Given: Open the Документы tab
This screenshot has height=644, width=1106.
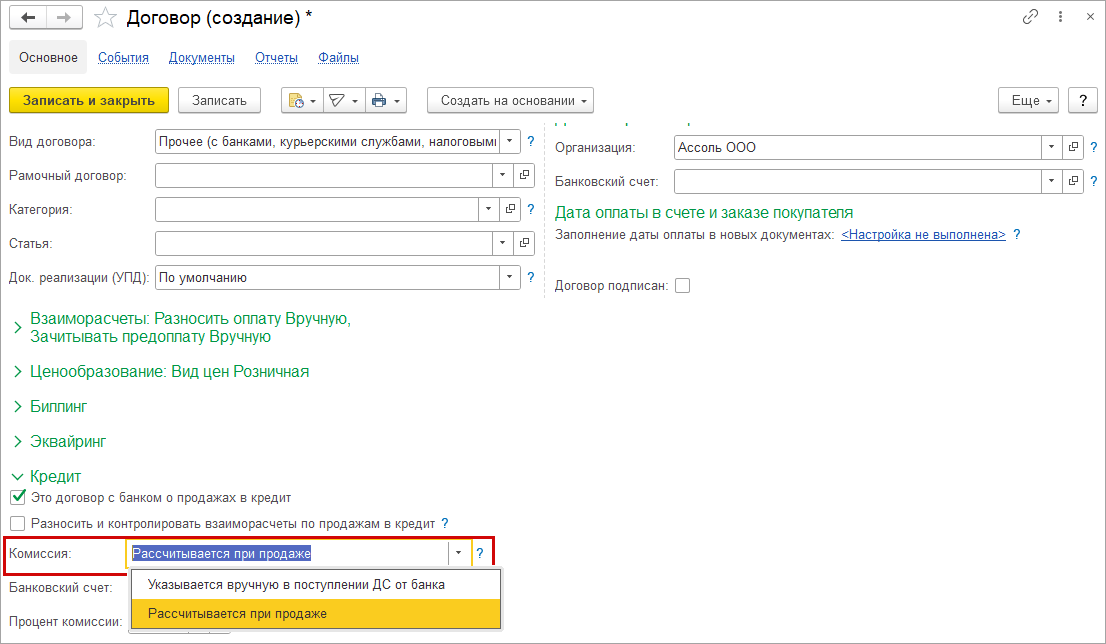Looking at the screenshot, I should coord(202,58).
